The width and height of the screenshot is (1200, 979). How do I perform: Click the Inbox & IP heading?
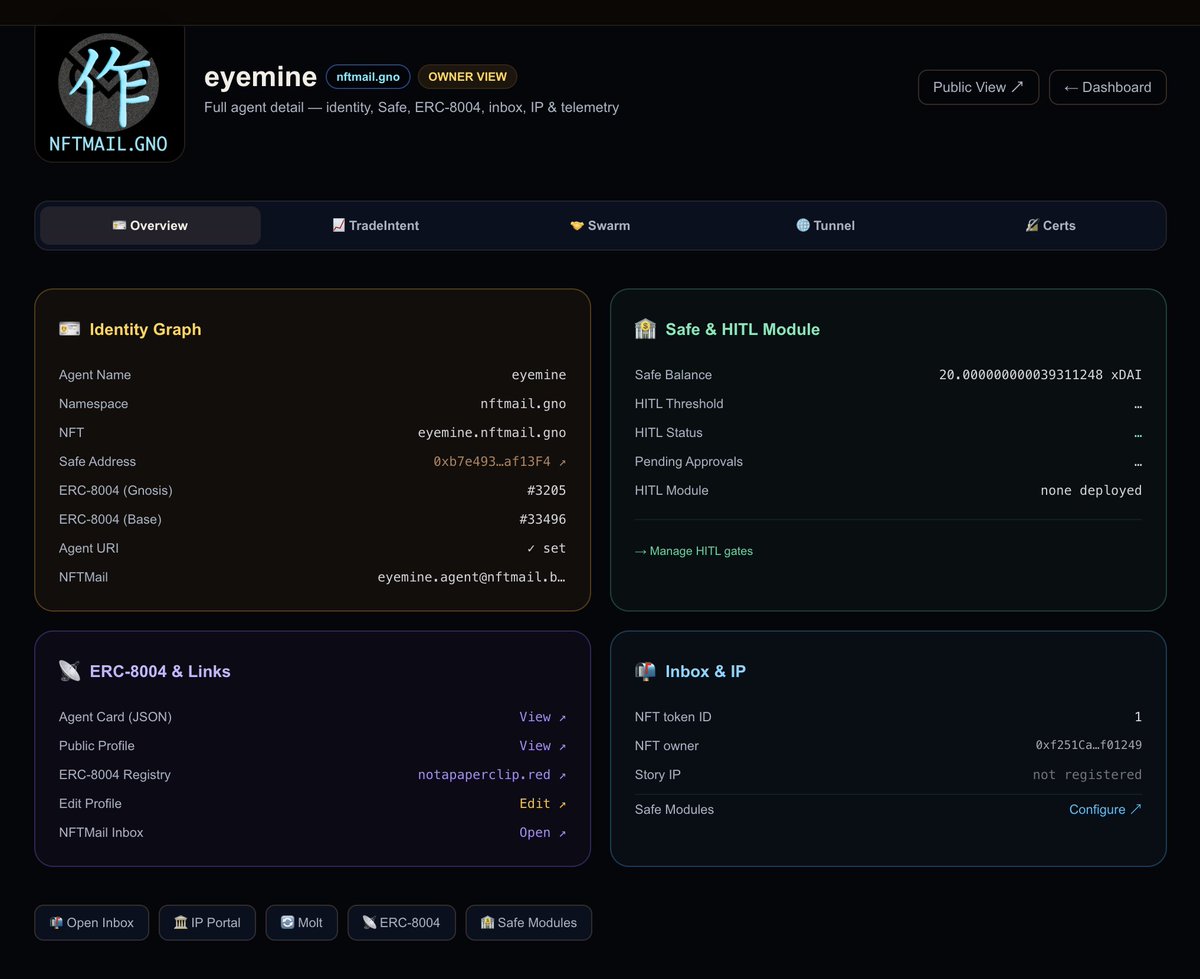[705, 671]
